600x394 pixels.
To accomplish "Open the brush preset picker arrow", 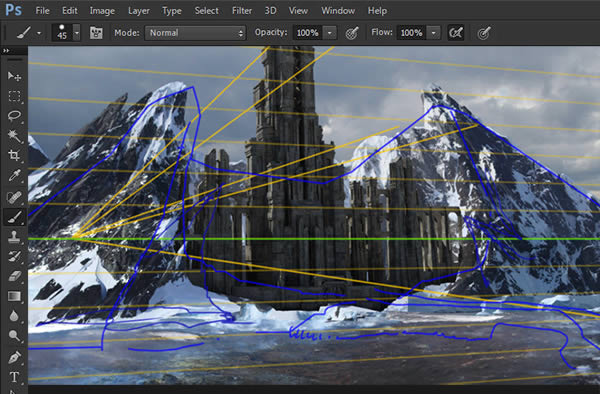I will click(x=77, y=33).
